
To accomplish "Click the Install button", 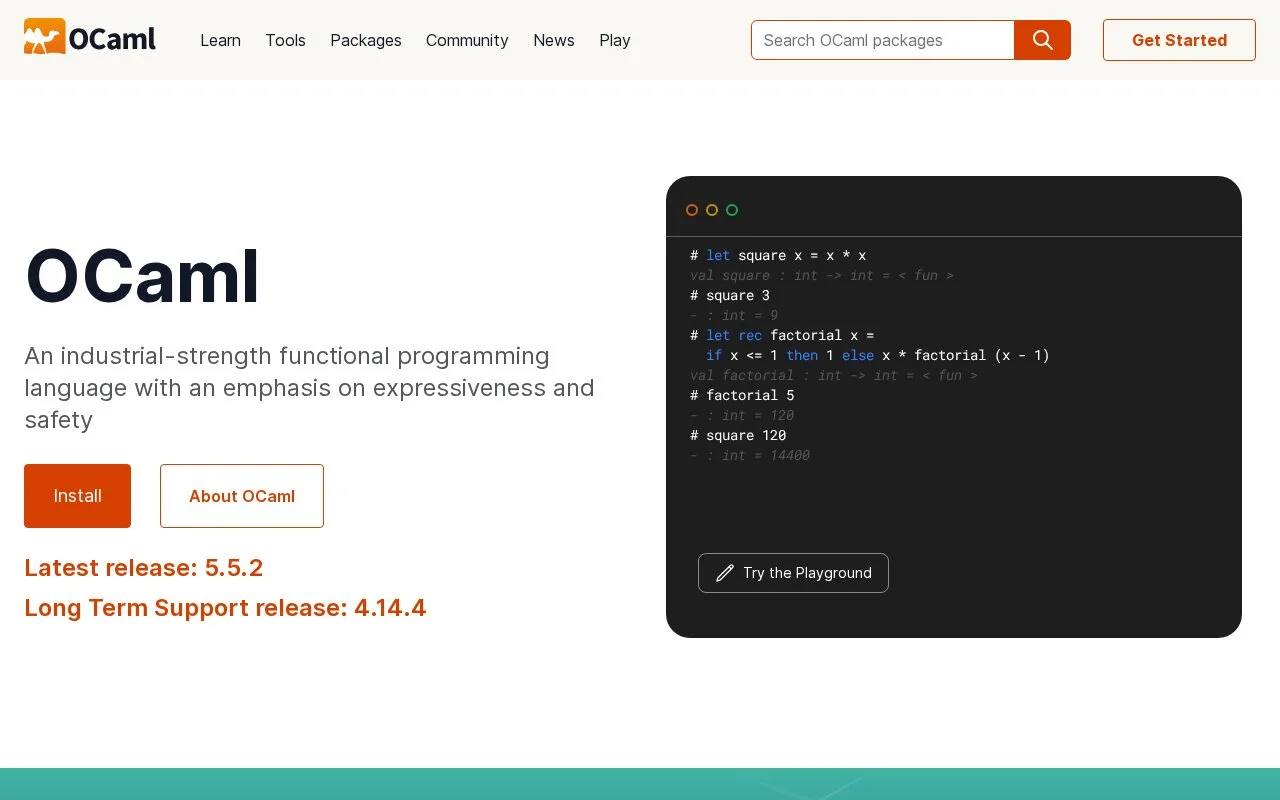I will click(77, 496).
